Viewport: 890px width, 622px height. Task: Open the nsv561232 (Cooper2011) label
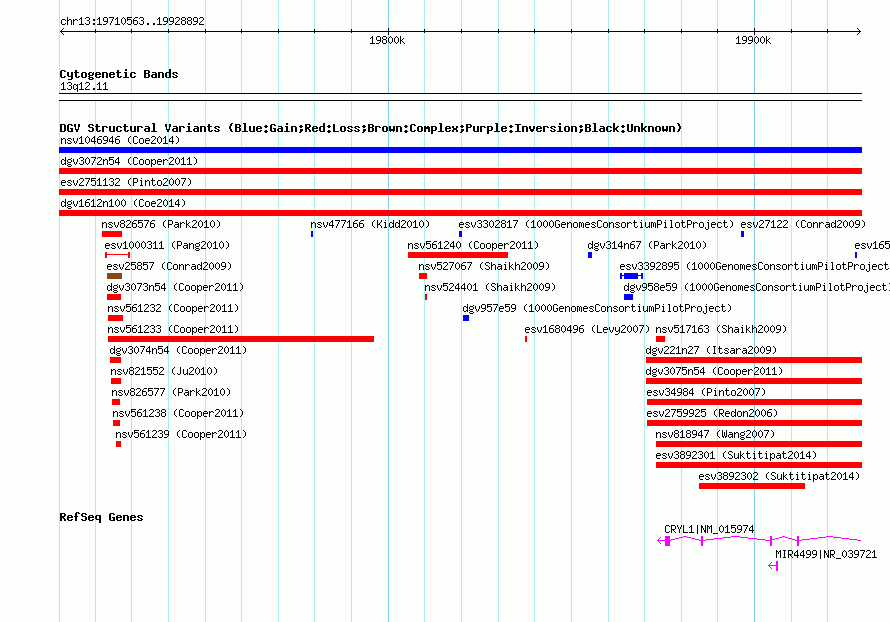point(173,308)
